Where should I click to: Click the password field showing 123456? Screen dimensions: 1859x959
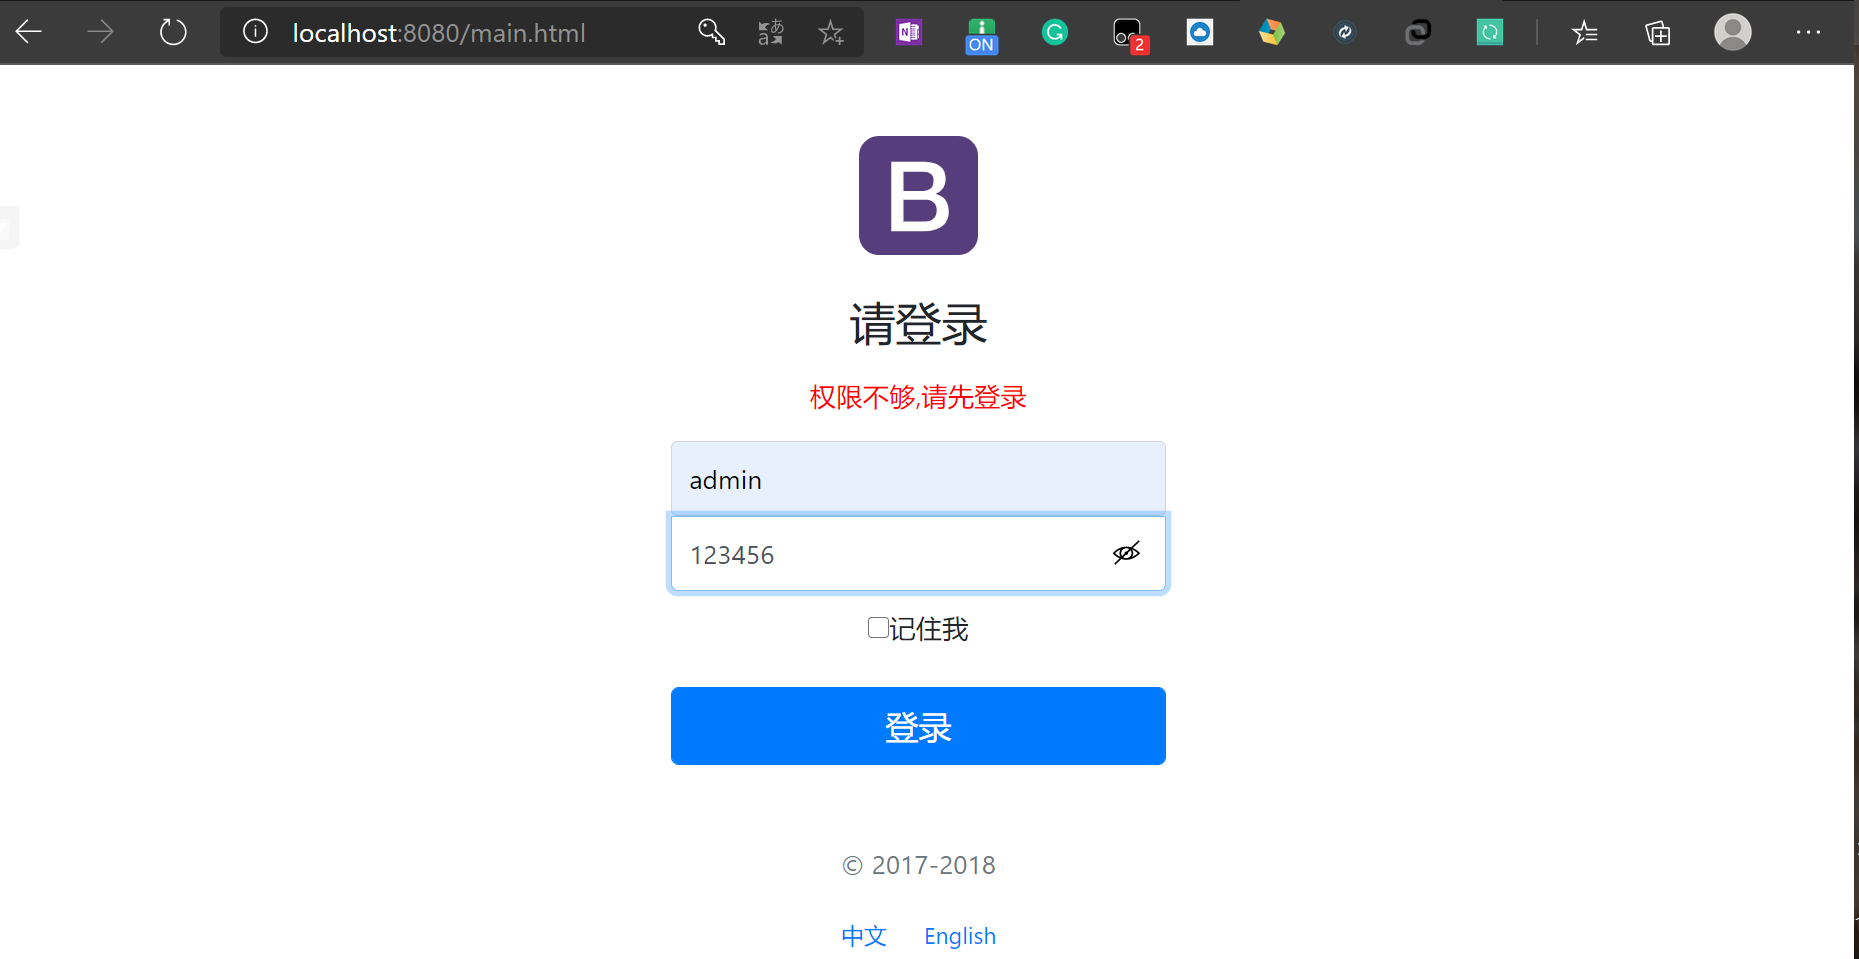[x=918, y=553]
